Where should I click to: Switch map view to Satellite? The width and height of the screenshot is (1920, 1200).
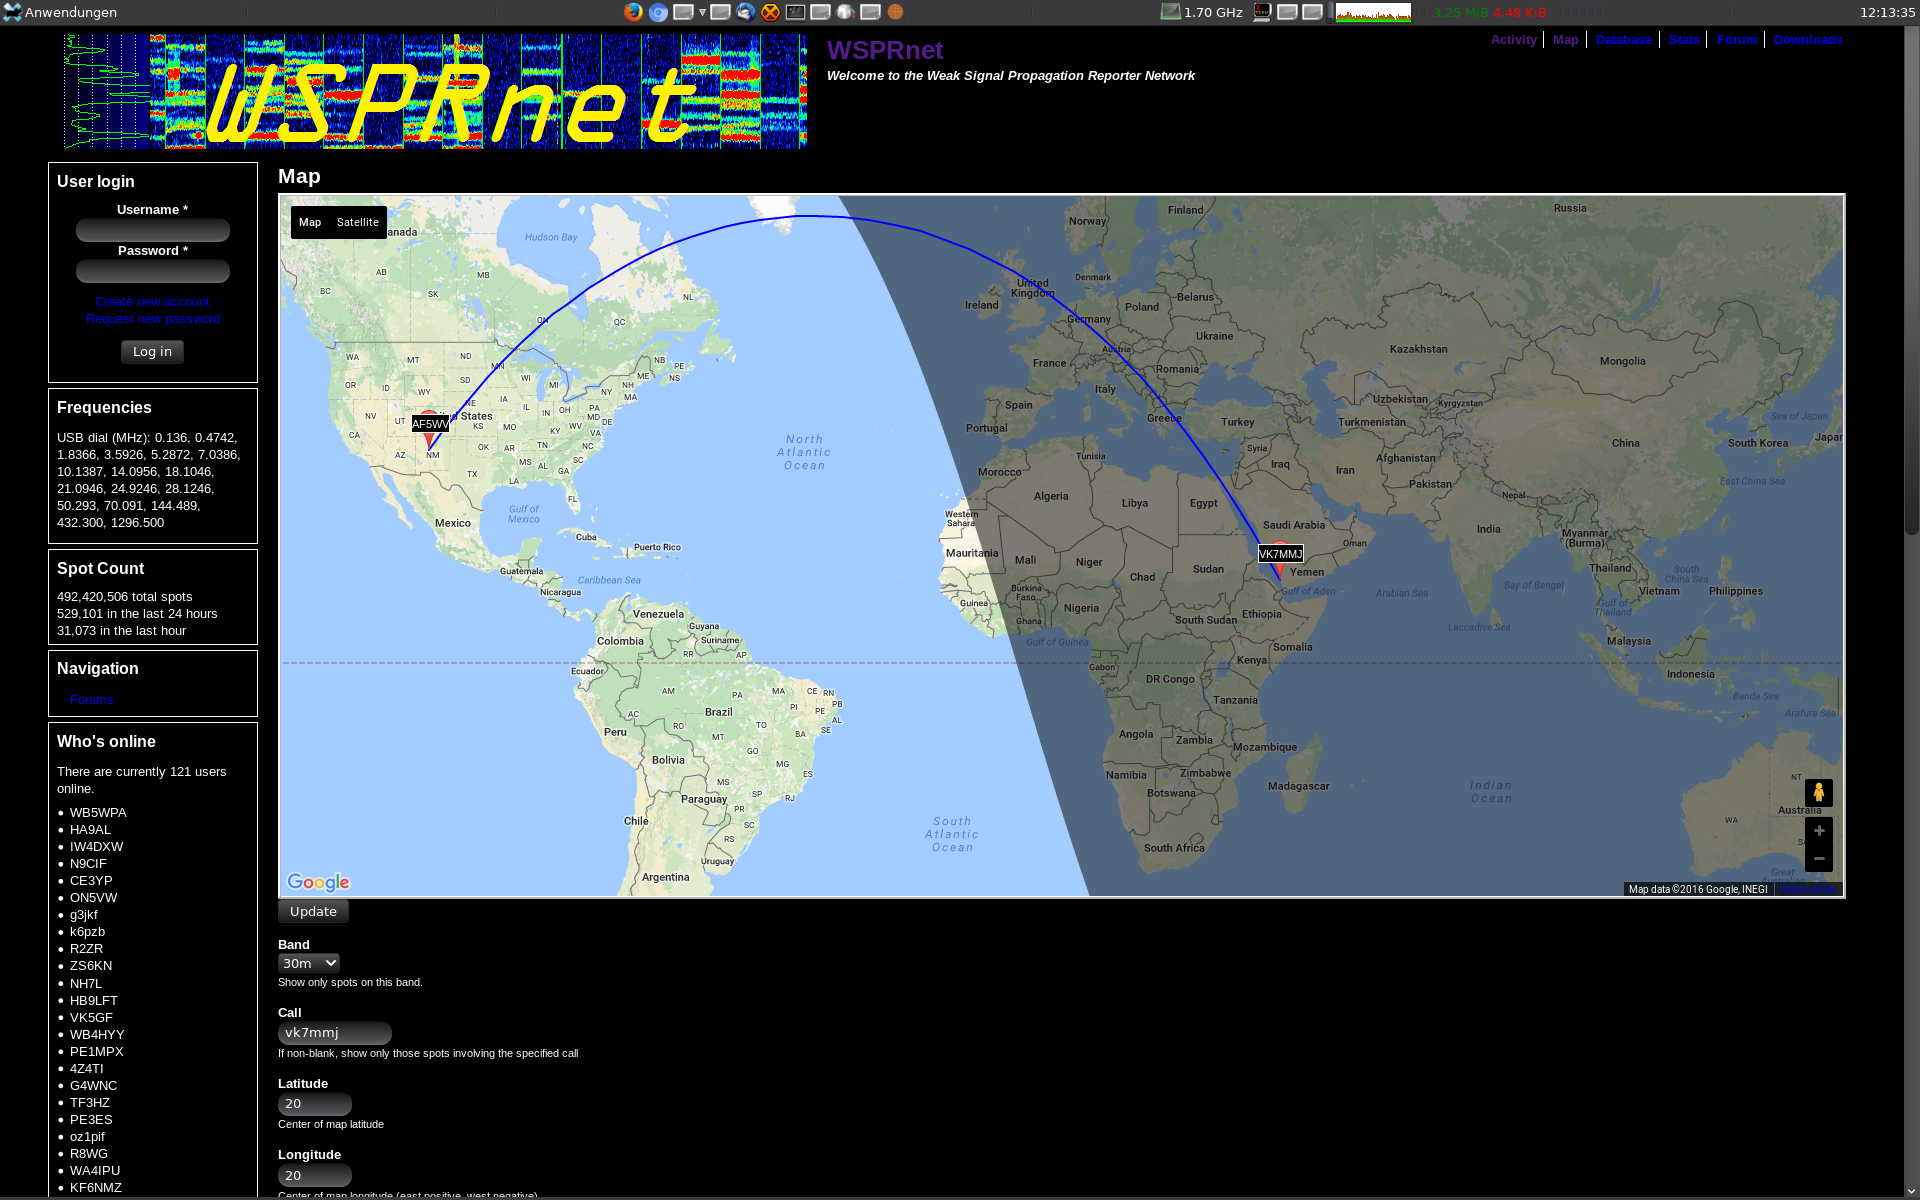click(357, 222)
